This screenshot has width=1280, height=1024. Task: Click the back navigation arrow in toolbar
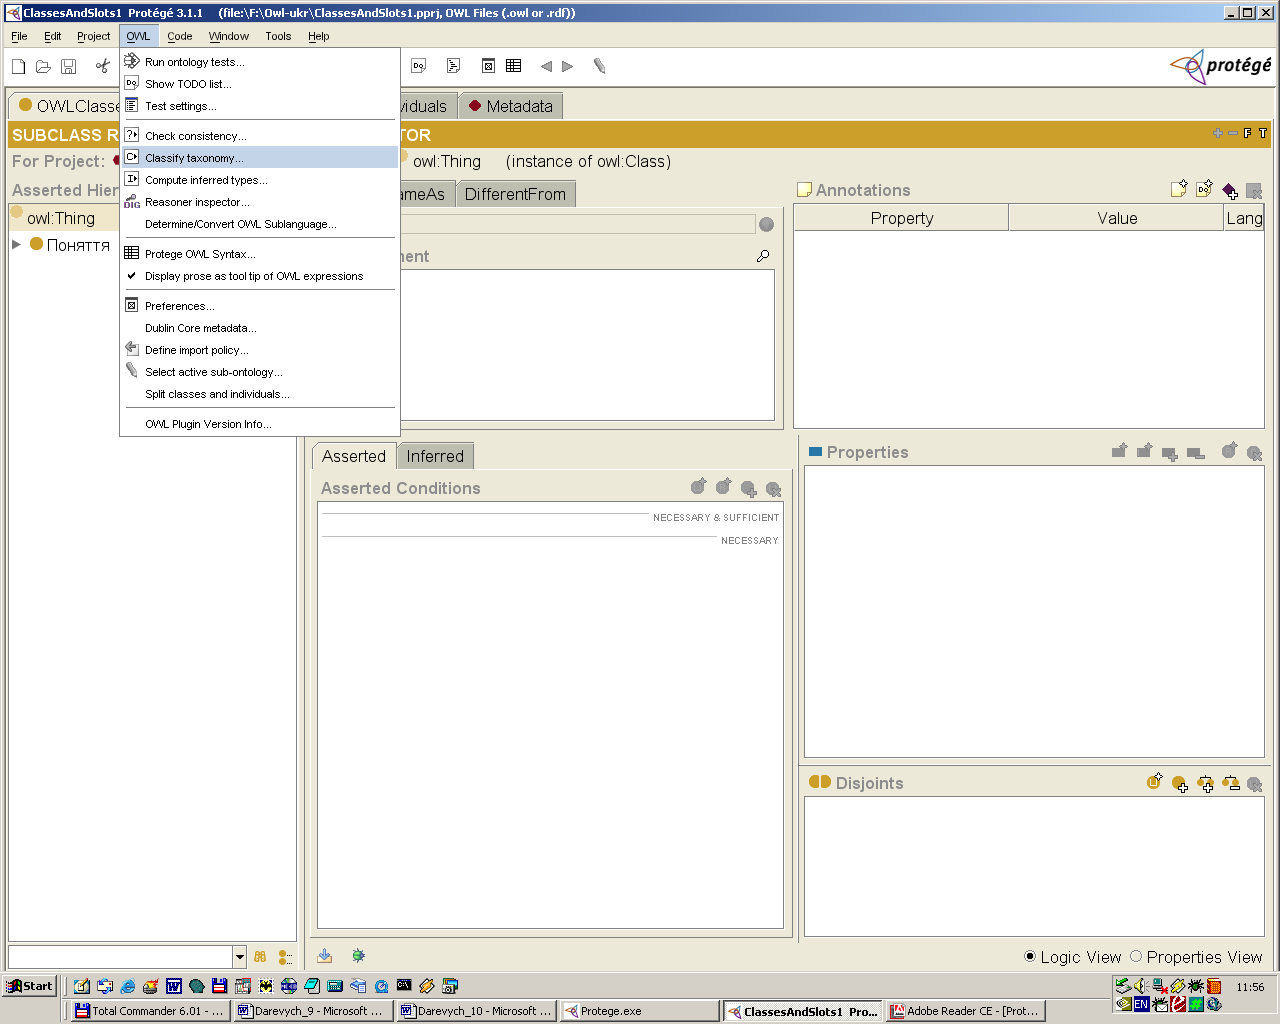[x=546, y=66]
